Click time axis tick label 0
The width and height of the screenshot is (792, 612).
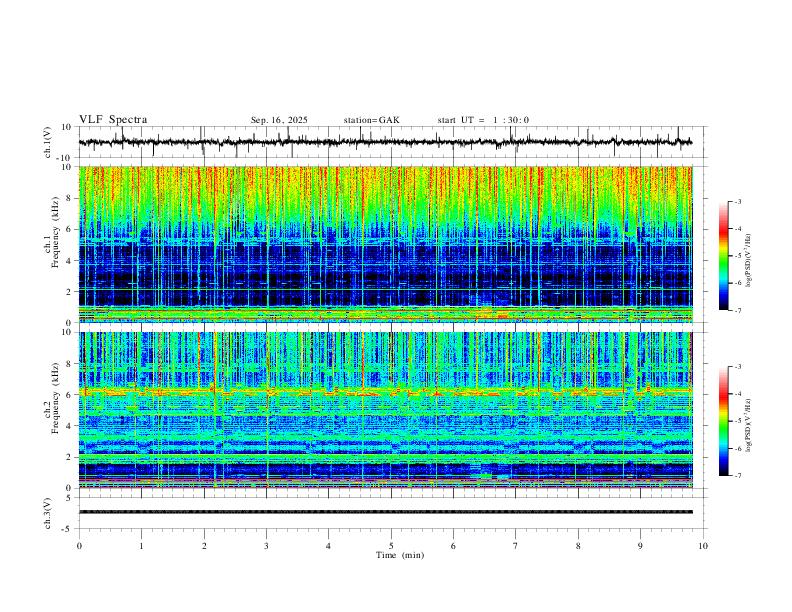click(x=79, y=546)
